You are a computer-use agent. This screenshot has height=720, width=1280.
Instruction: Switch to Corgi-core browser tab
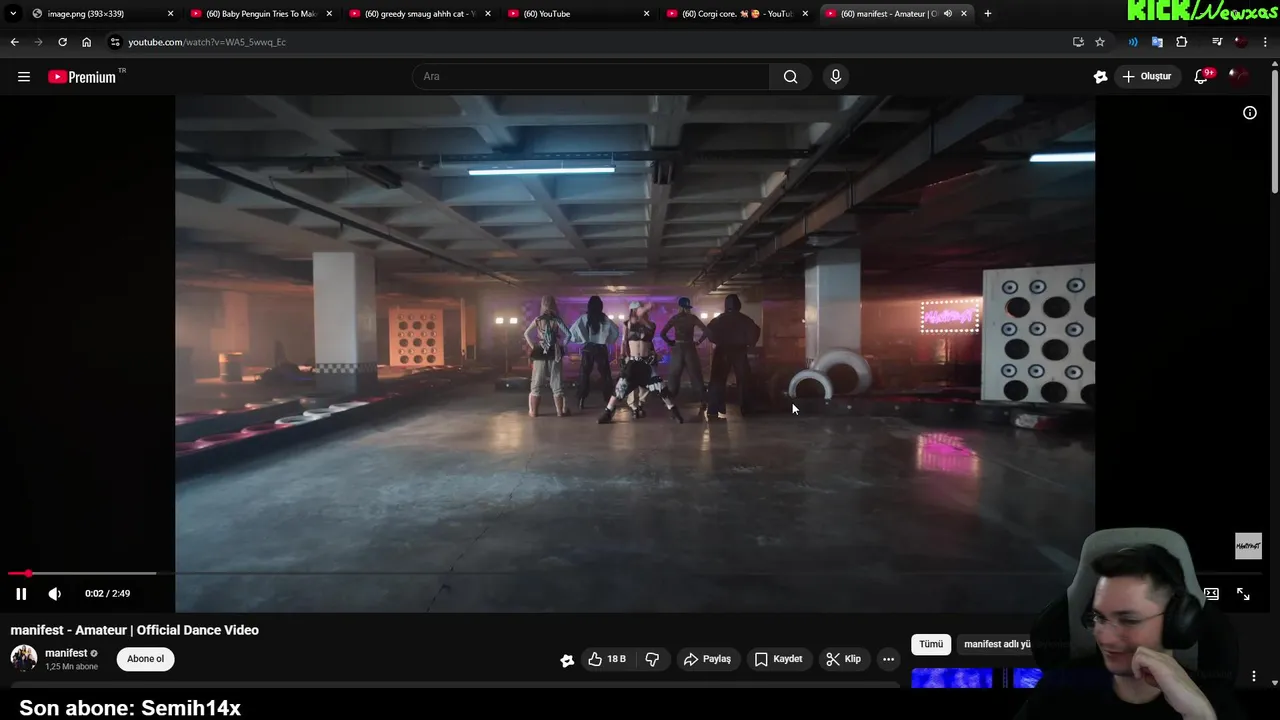click(x=737, y=14)
